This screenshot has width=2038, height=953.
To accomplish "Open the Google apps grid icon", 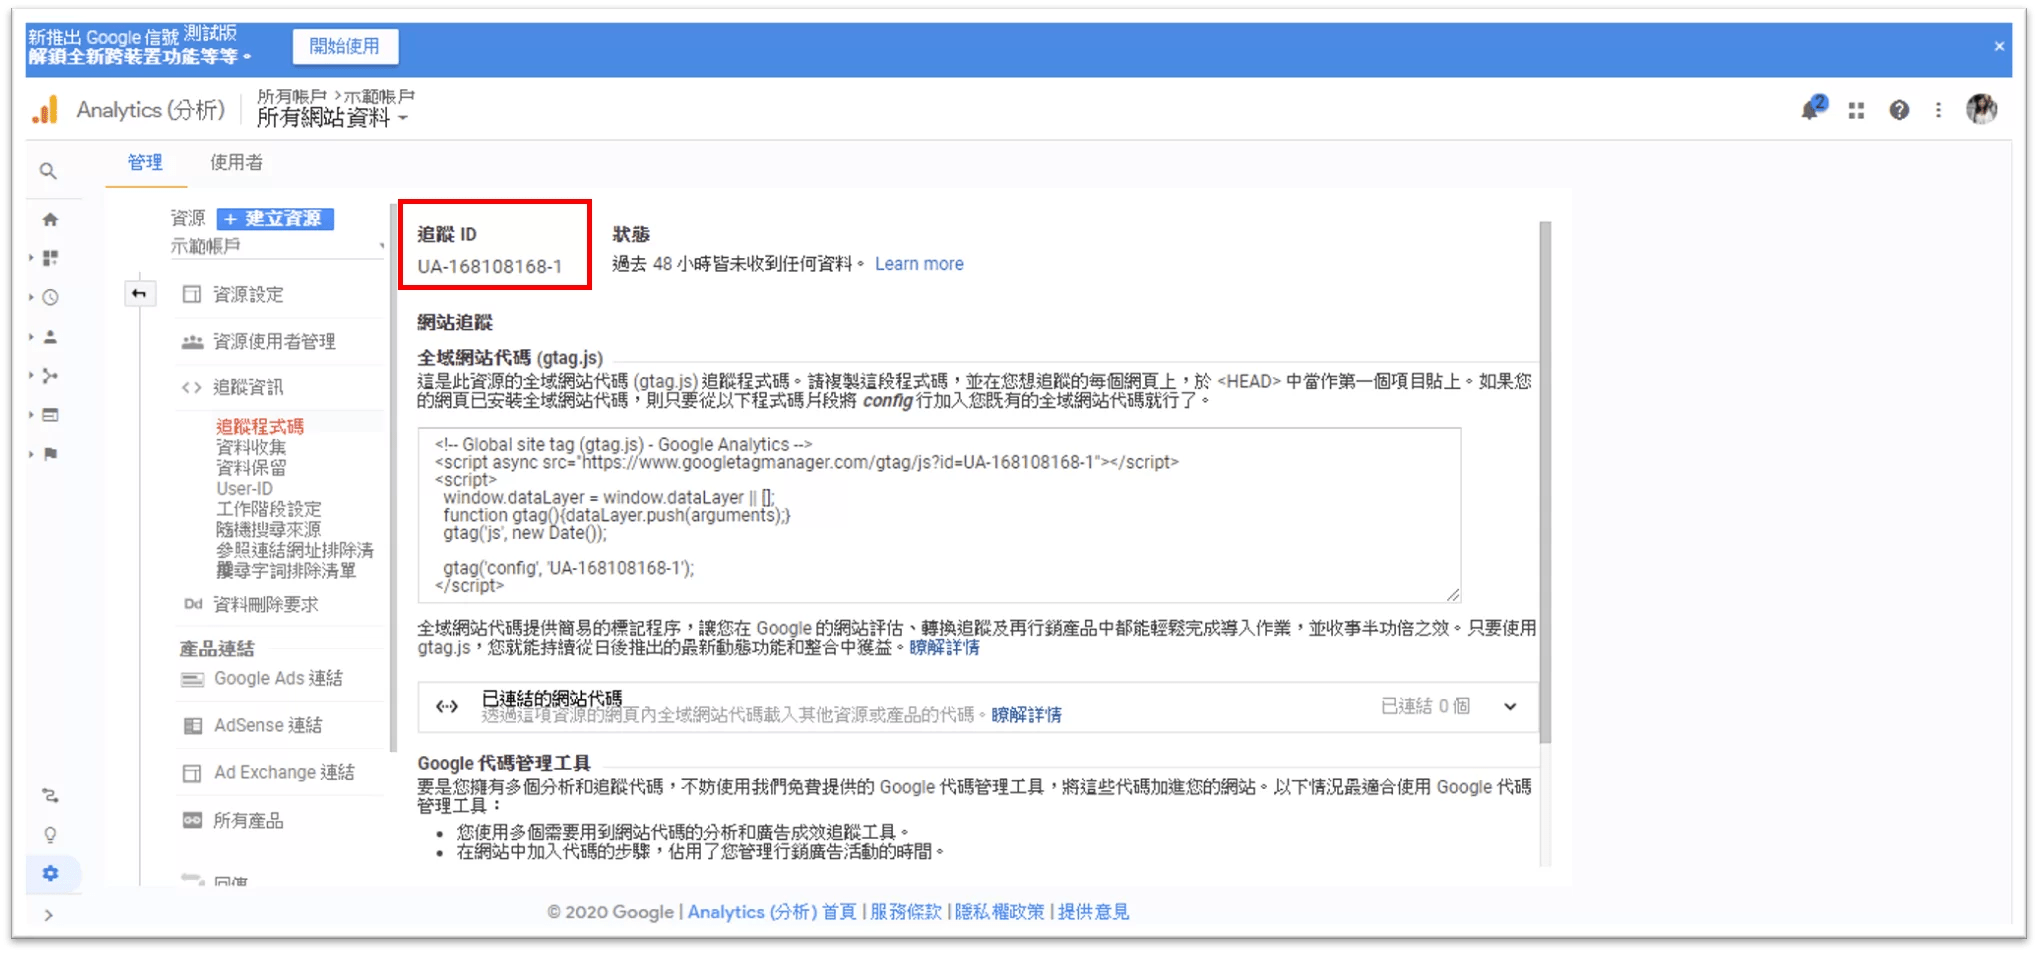I will (1856, 111).
